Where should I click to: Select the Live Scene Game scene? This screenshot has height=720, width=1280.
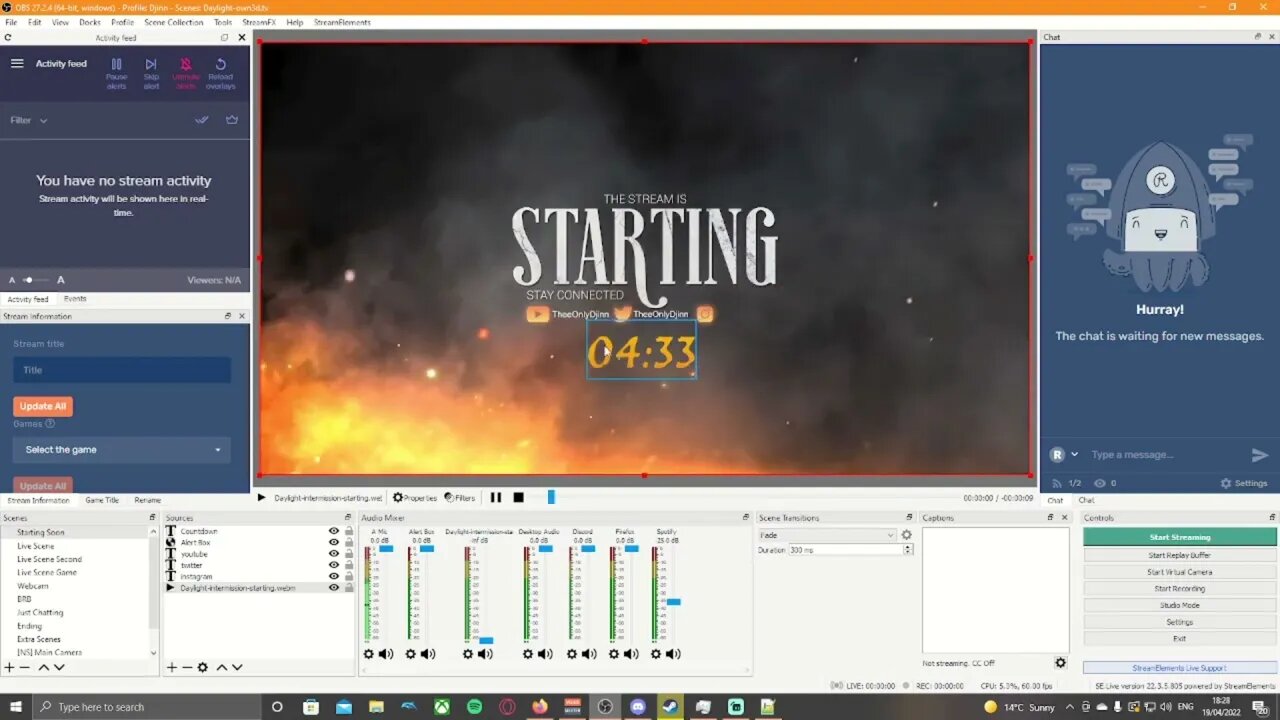click(x=47, y=572)
